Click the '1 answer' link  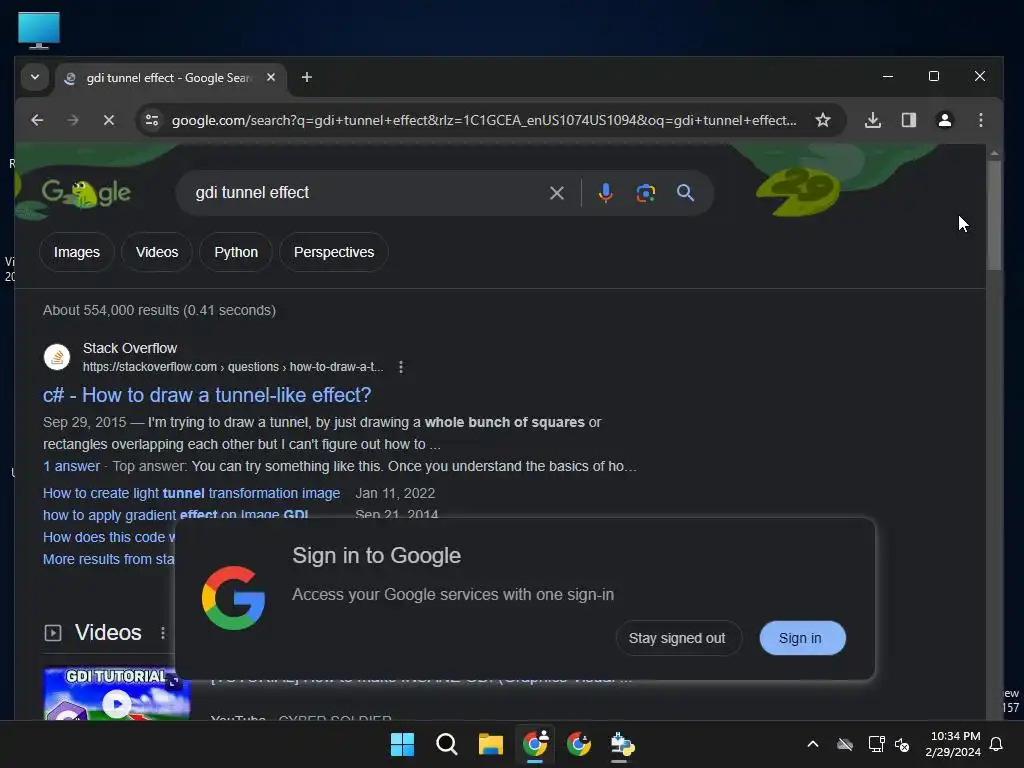coord(71,466)
